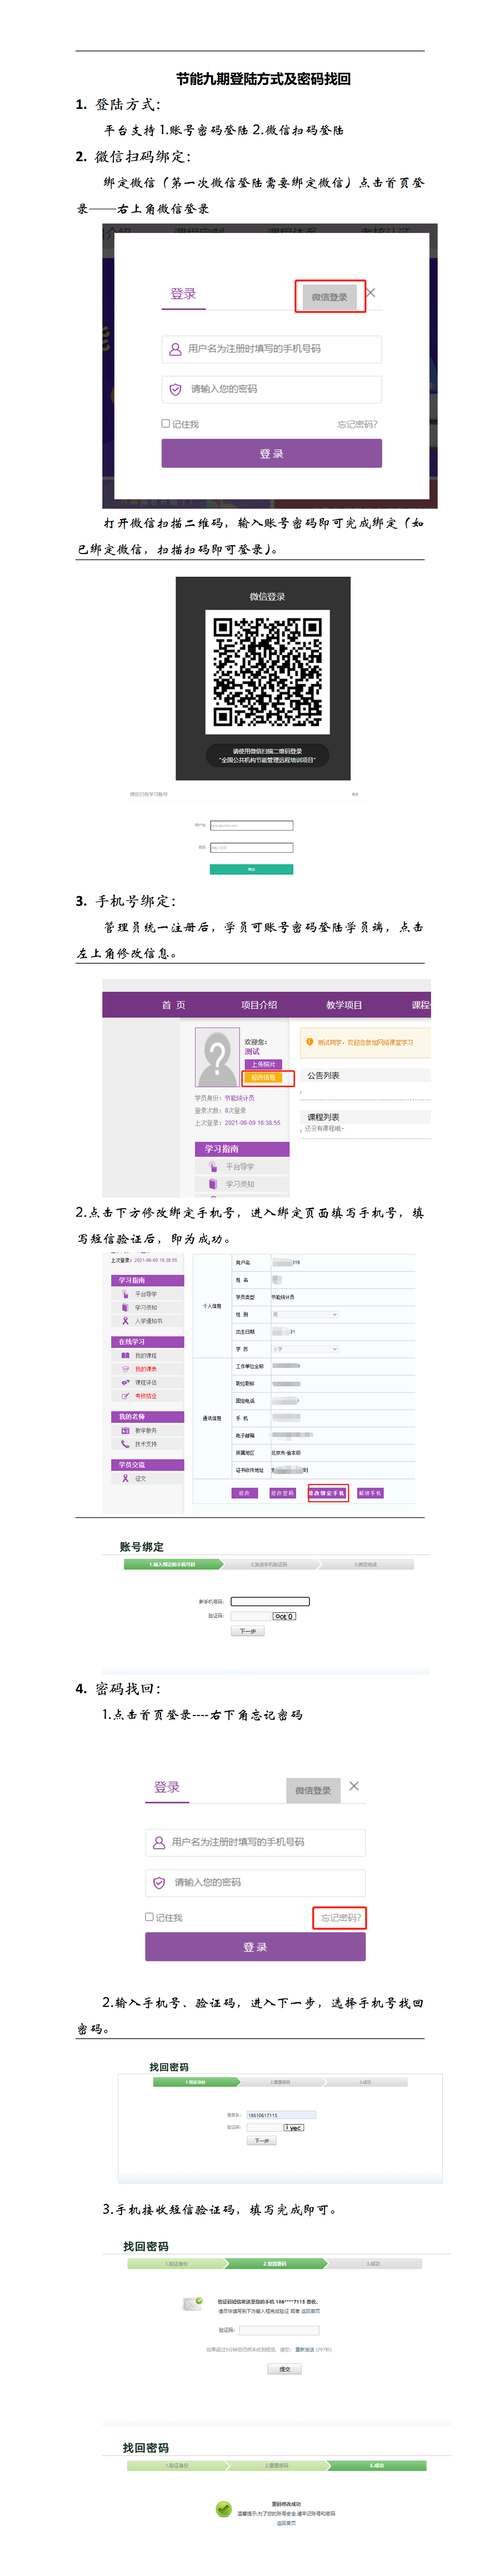Open the 项目介绍 navigation tab

(259, 1005)
